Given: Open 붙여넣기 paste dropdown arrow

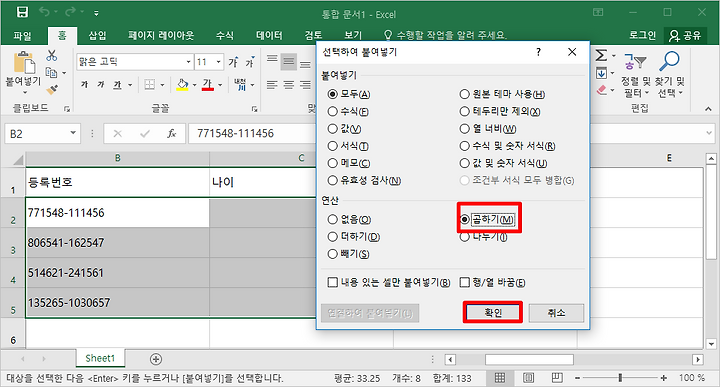Looking at the screenshot, I should 25,92.
